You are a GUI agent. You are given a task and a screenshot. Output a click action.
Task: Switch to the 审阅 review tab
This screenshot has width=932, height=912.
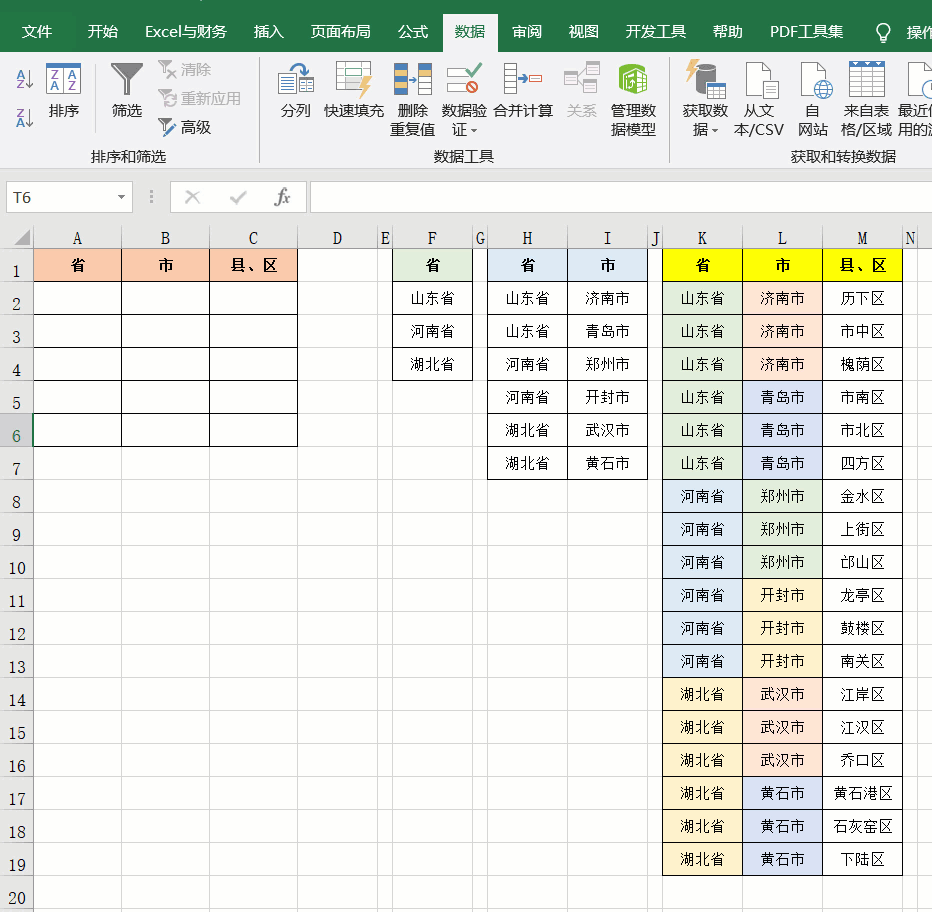point(527,32)
